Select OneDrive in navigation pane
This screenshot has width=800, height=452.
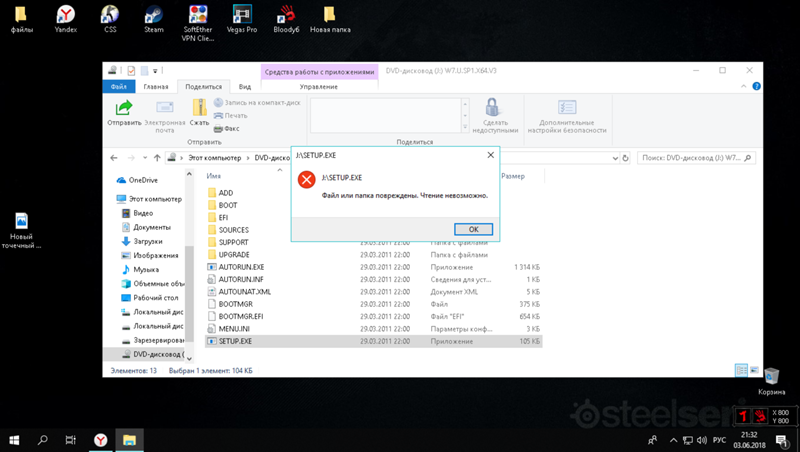tap(137, 180)
